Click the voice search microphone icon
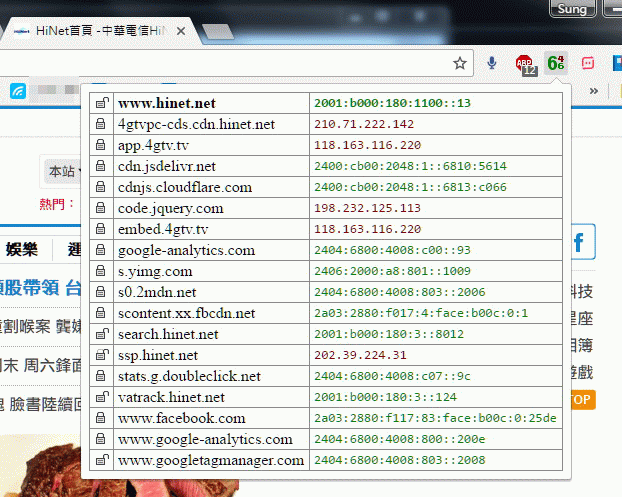622x497 pixels. (x=491, y=63)
